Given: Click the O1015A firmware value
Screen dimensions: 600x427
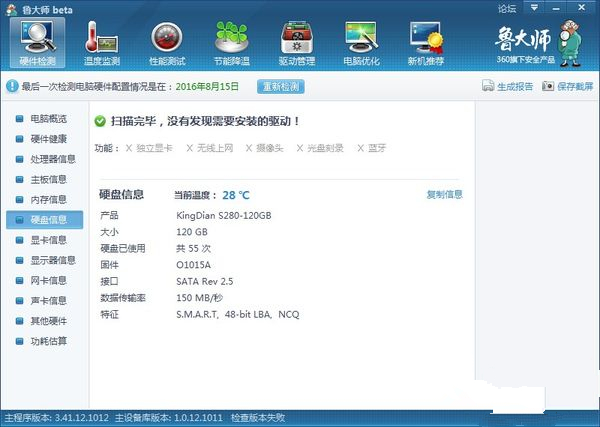Looking at the screenshot, I should (194, 265).
